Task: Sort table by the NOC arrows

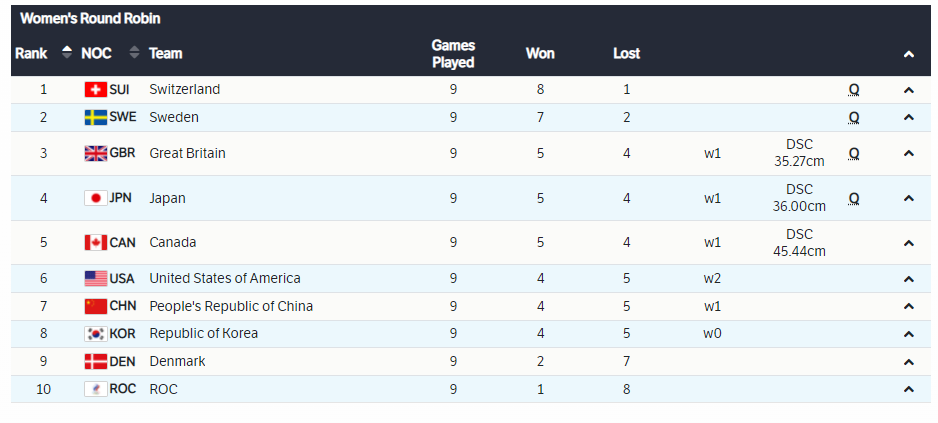Action: (134, 53)
